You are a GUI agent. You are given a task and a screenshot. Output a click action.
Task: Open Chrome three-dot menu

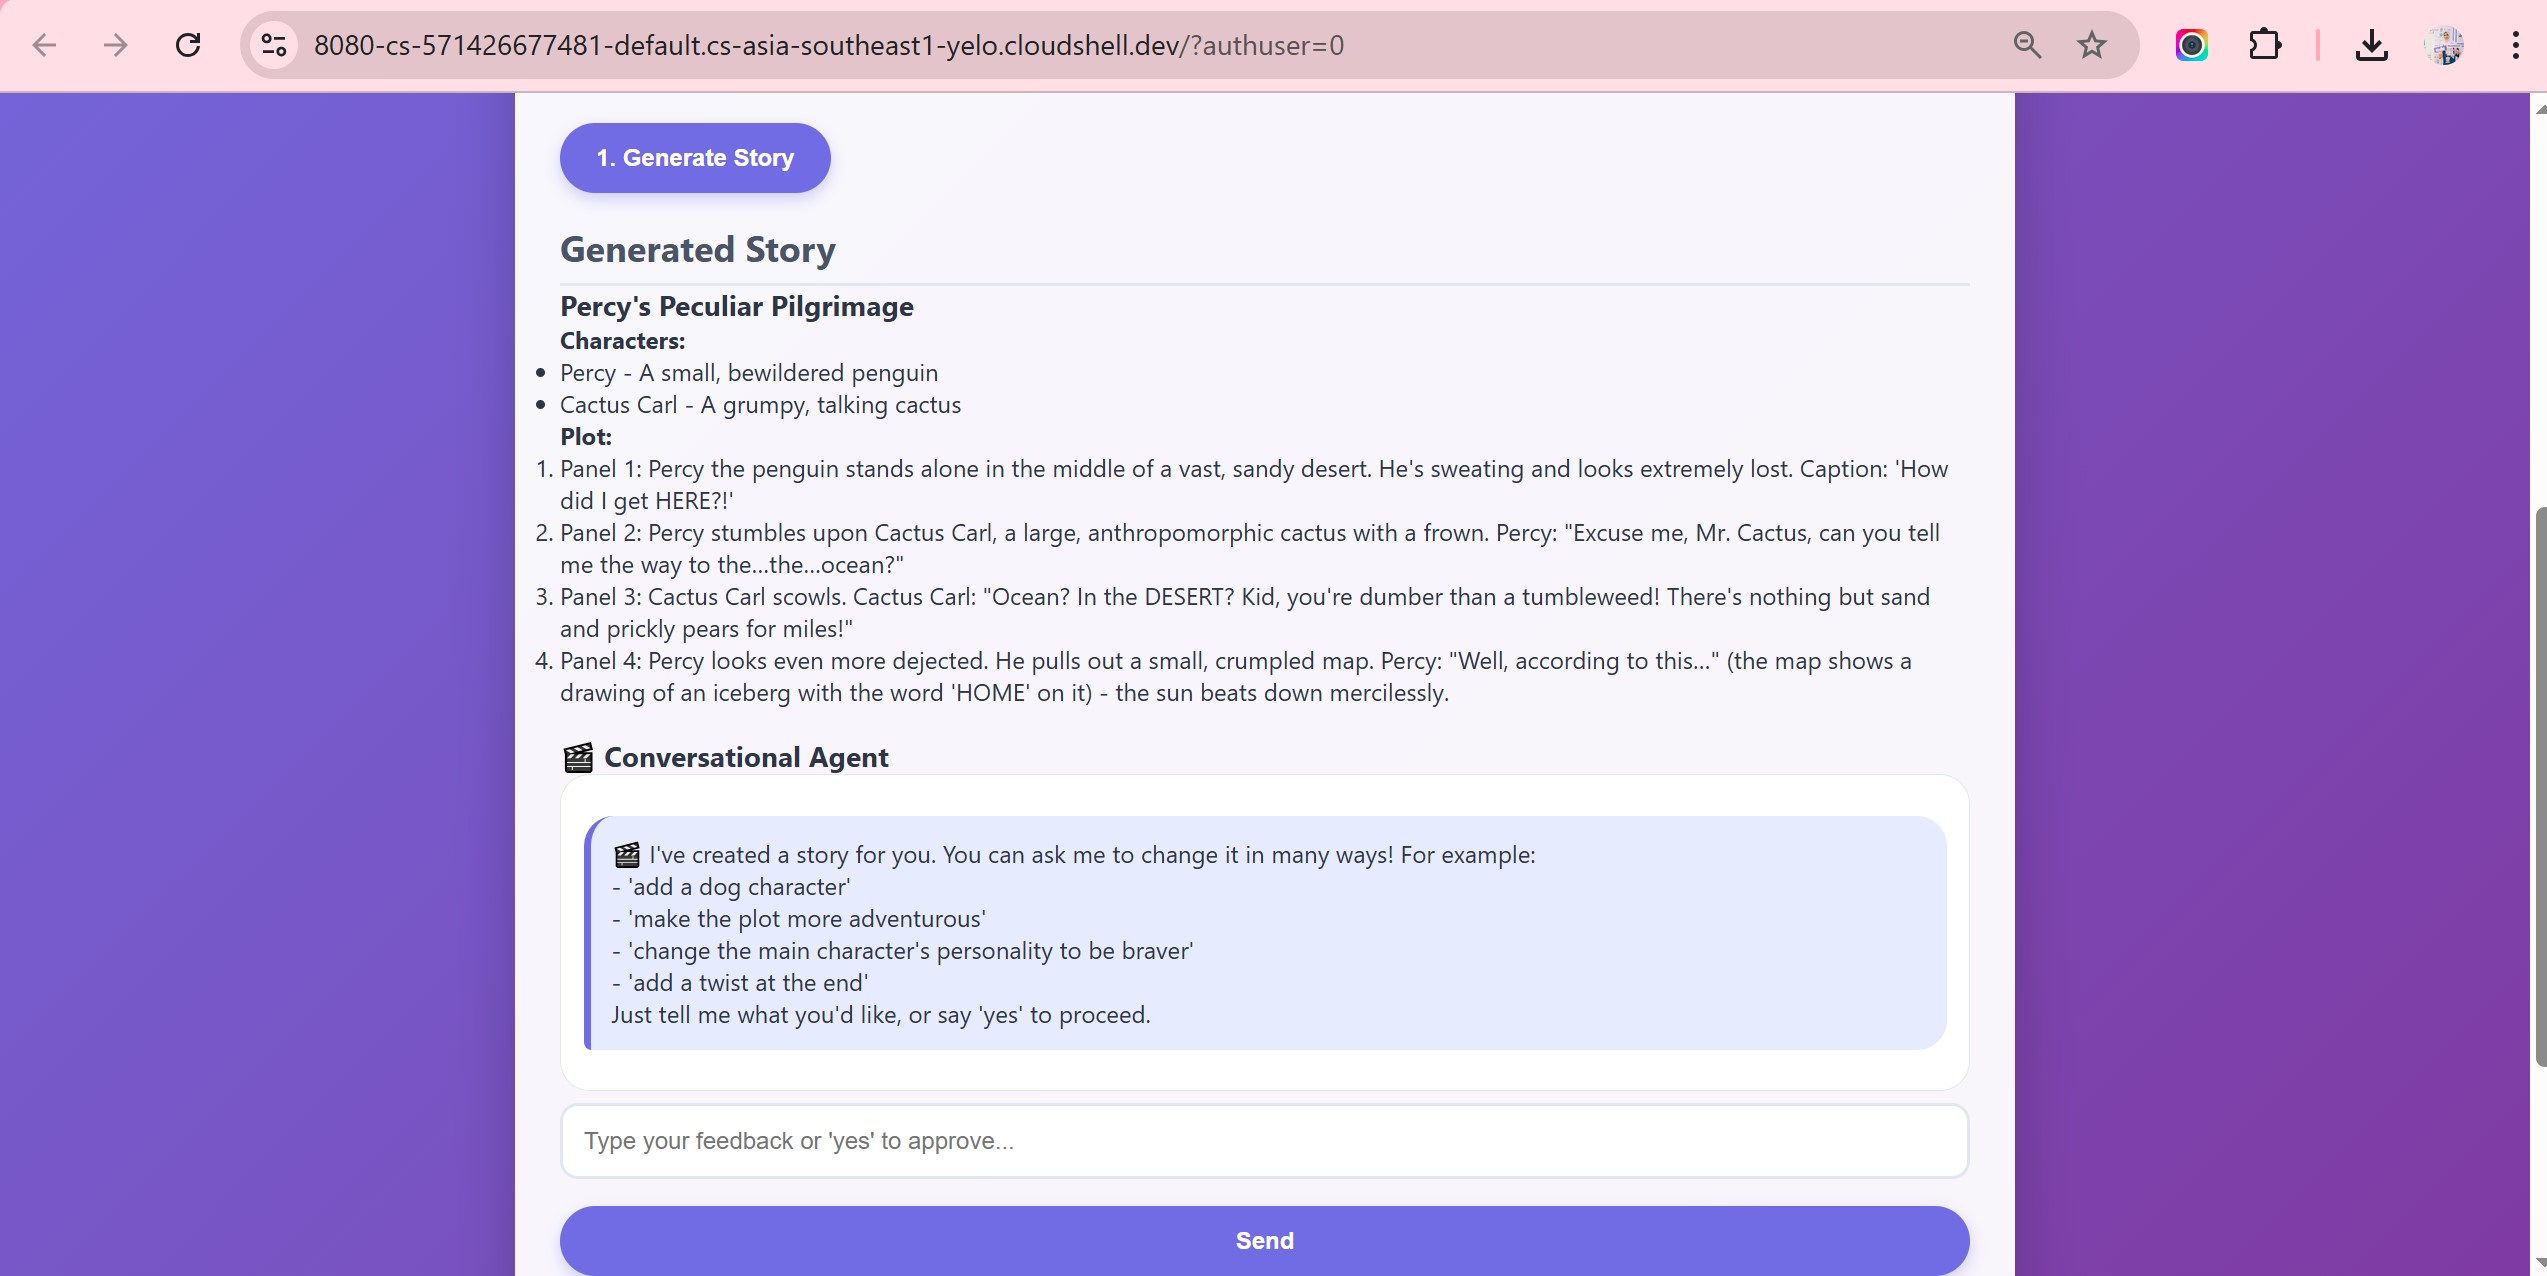point(2515,45)
